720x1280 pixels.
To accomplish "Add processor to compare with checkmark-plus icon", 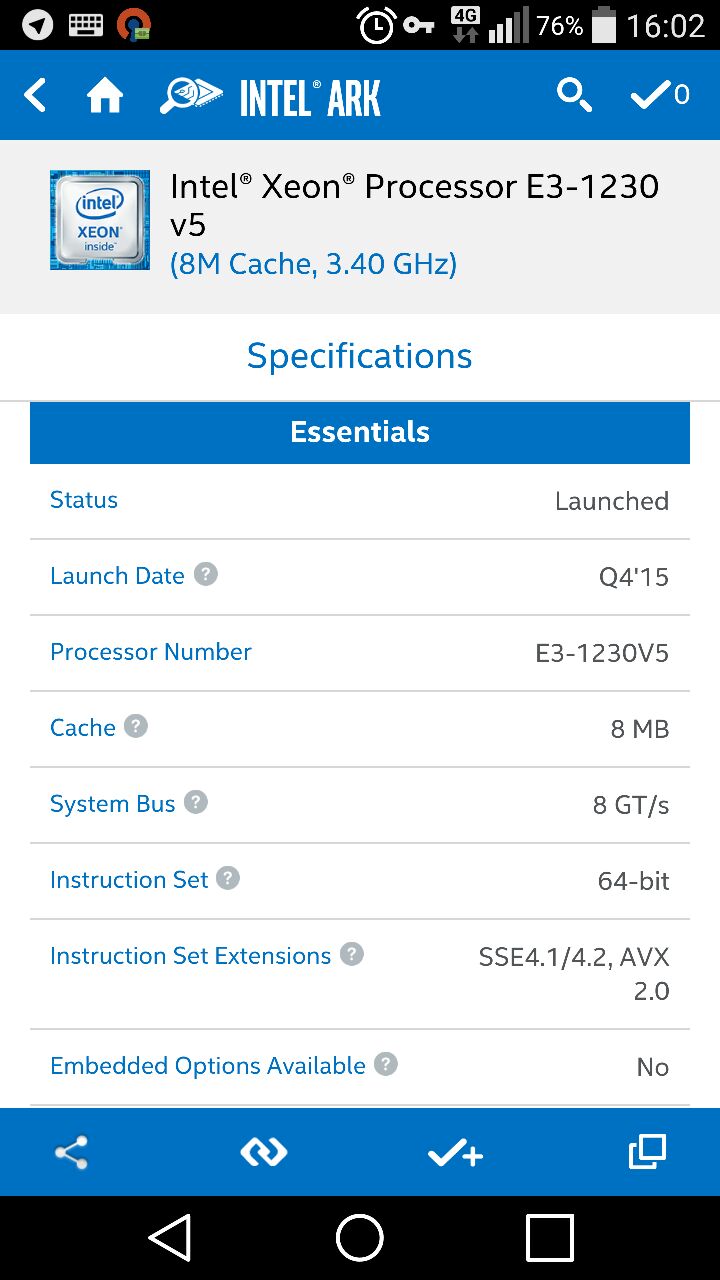I will pyautogui.click(x=456, y=1154).
